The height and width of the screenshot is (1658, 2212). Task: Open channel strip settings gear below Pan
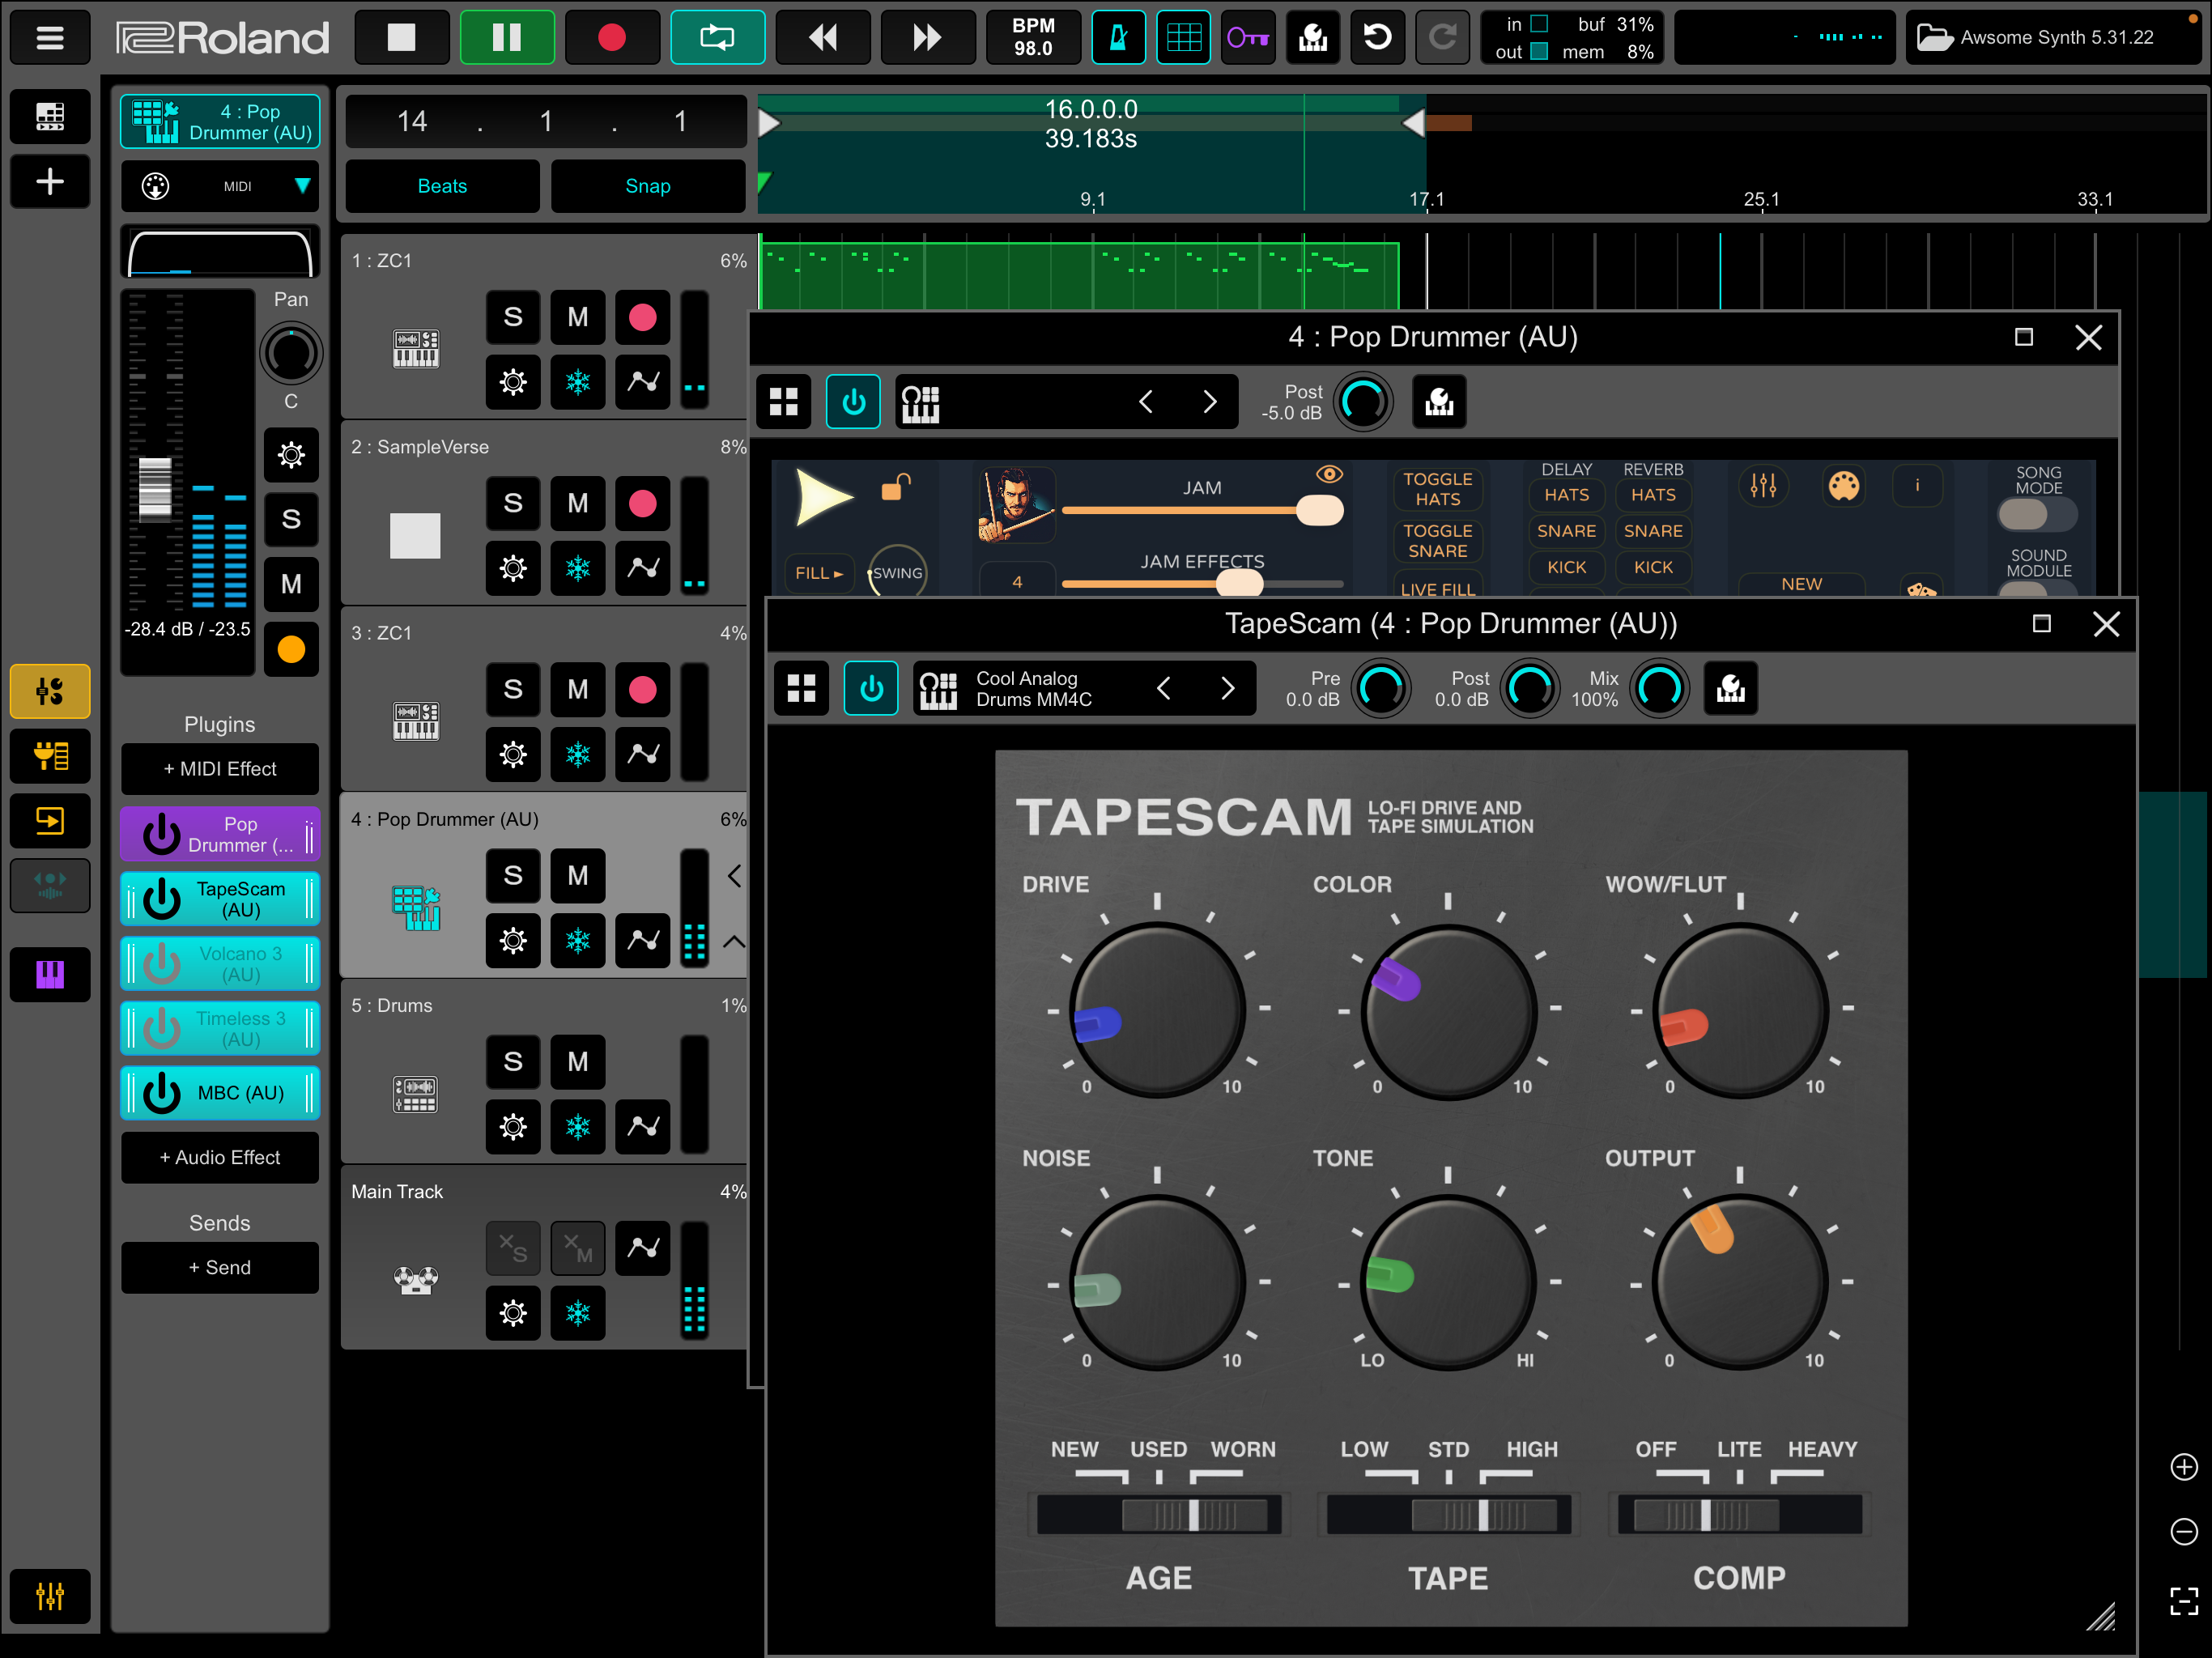291,455
